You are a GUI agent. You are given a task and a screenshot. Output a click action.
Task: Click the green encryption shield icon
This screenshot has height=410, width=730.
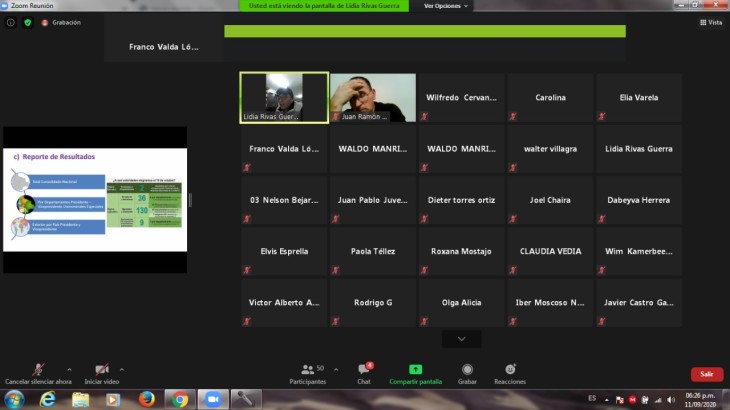click(x=27, y=22)
